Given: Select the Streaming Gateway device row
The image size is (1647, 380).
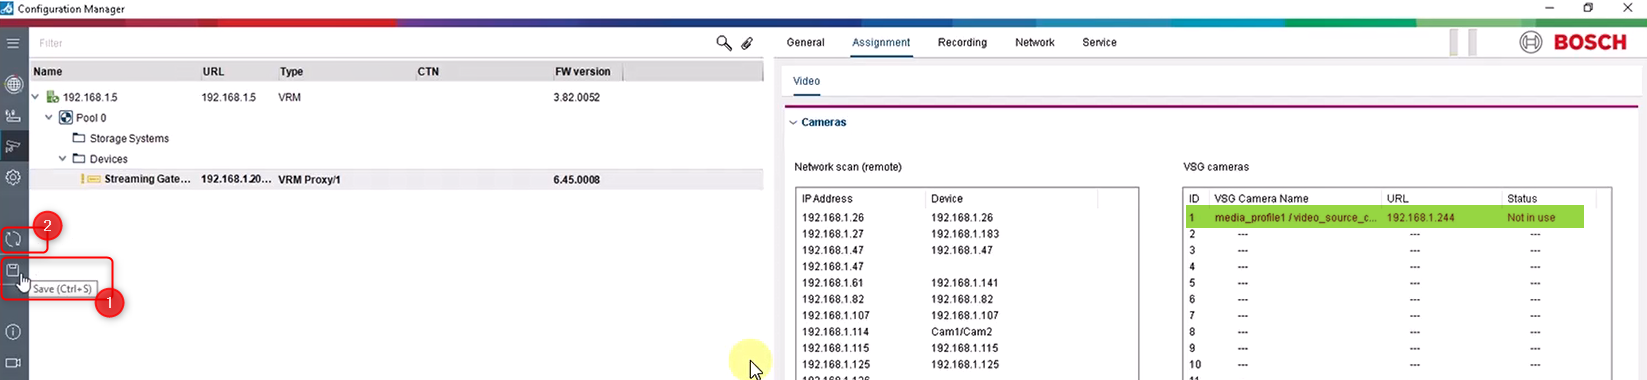Looking at the screenshot, I should tap(396, 180).
